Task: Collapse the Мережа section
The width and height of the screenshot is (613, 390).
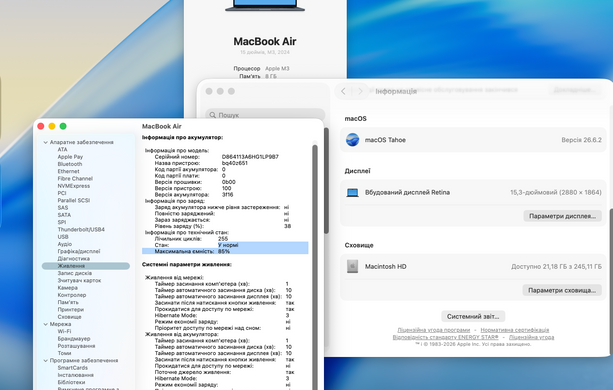Action: pos(45,324)
